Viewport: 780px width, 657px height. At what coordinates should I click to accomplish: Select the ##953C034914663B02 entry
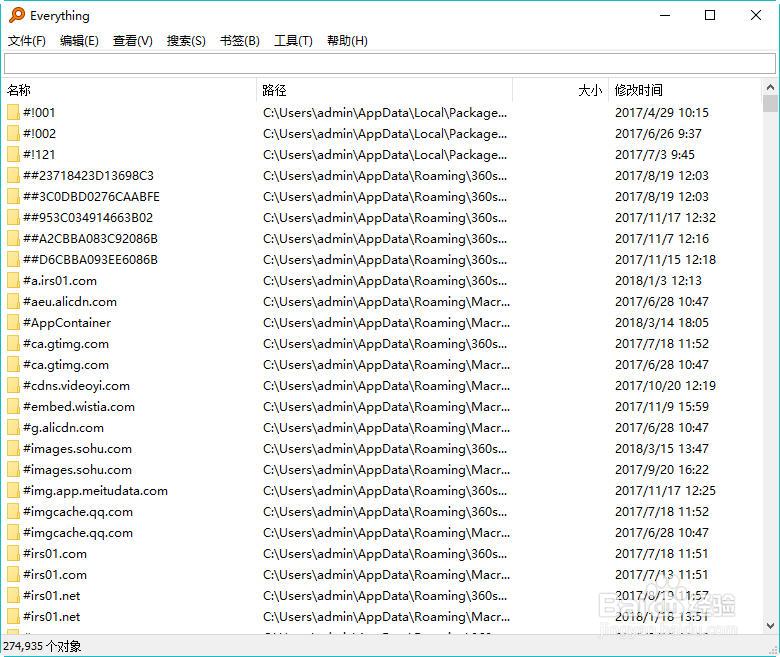coord(88,217)
